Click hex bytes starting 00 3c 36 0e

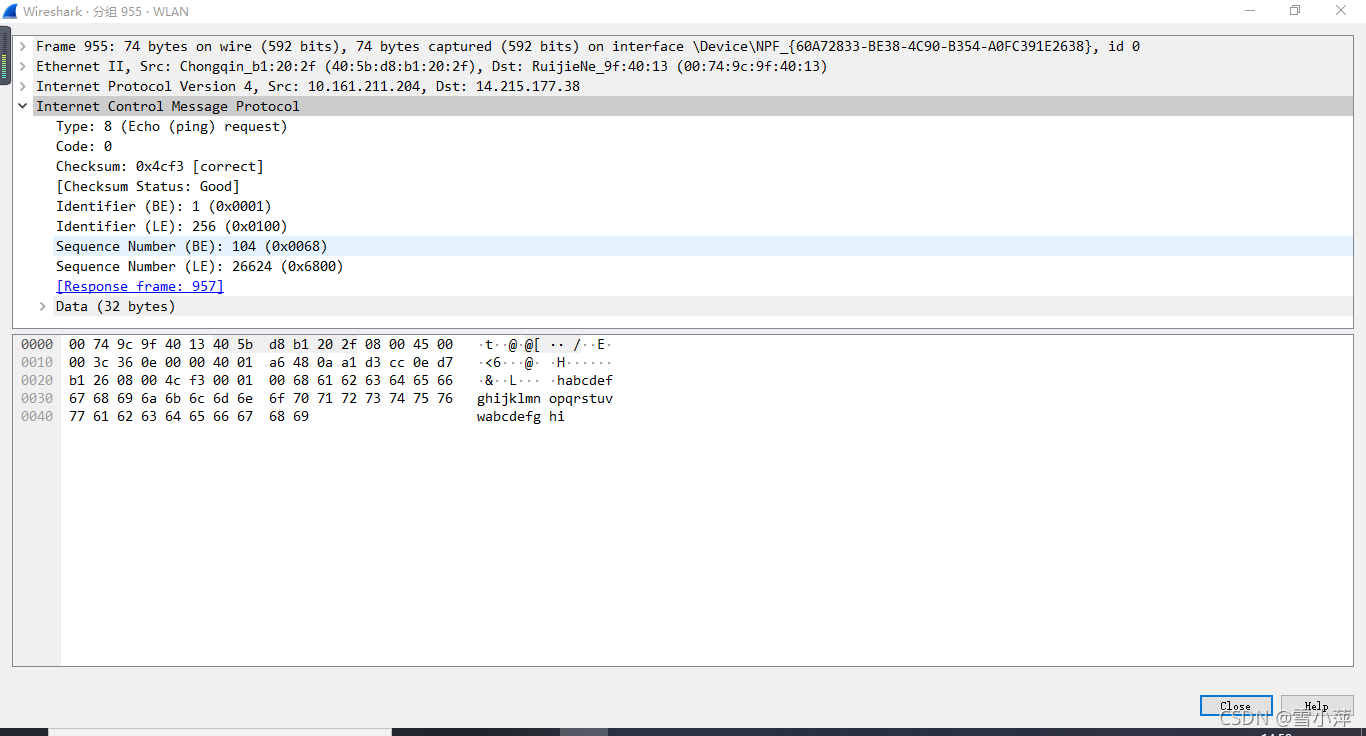261,362
